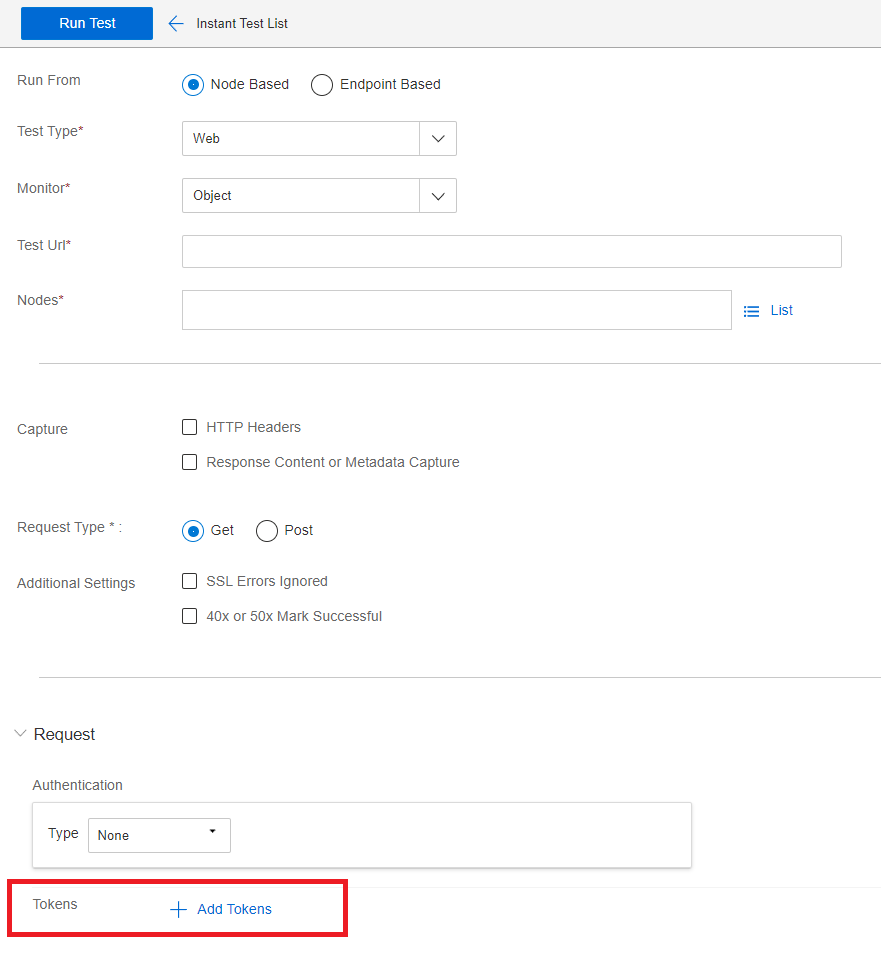This screenshot has width=881, height=963.
Task: Enable HTTP Headers capture checkbox
Action: pyautogui.click(x=190, y=427)
